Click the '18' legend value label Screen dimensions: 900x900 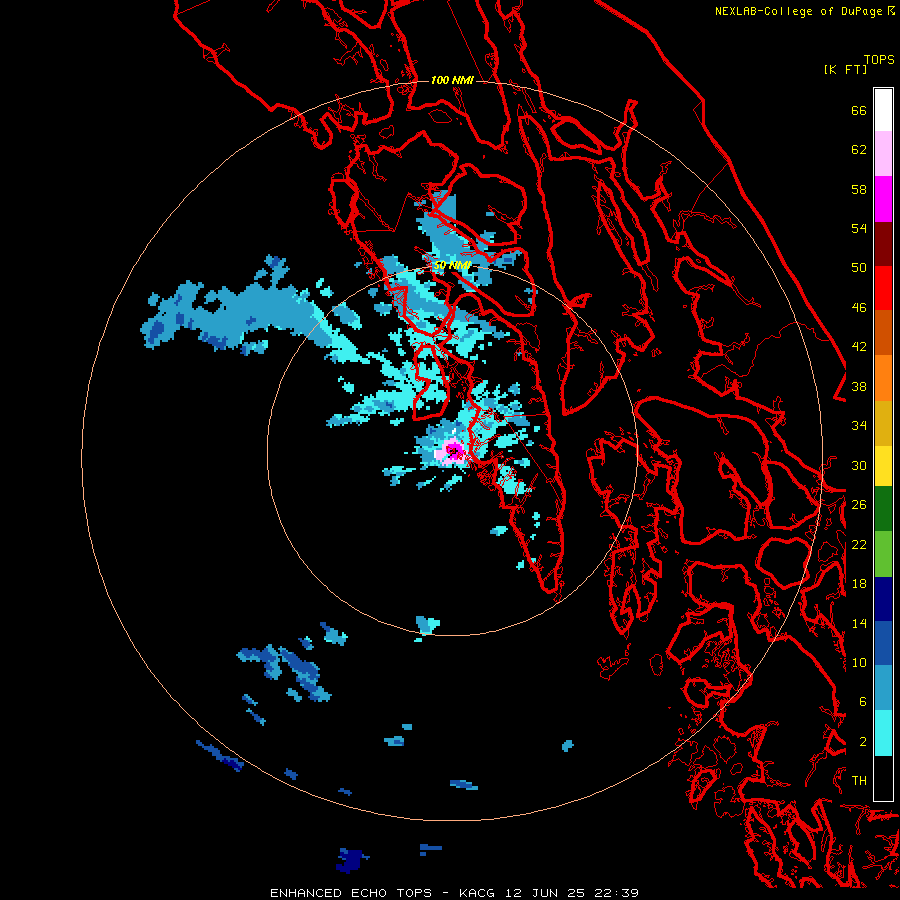coord(859,584)
